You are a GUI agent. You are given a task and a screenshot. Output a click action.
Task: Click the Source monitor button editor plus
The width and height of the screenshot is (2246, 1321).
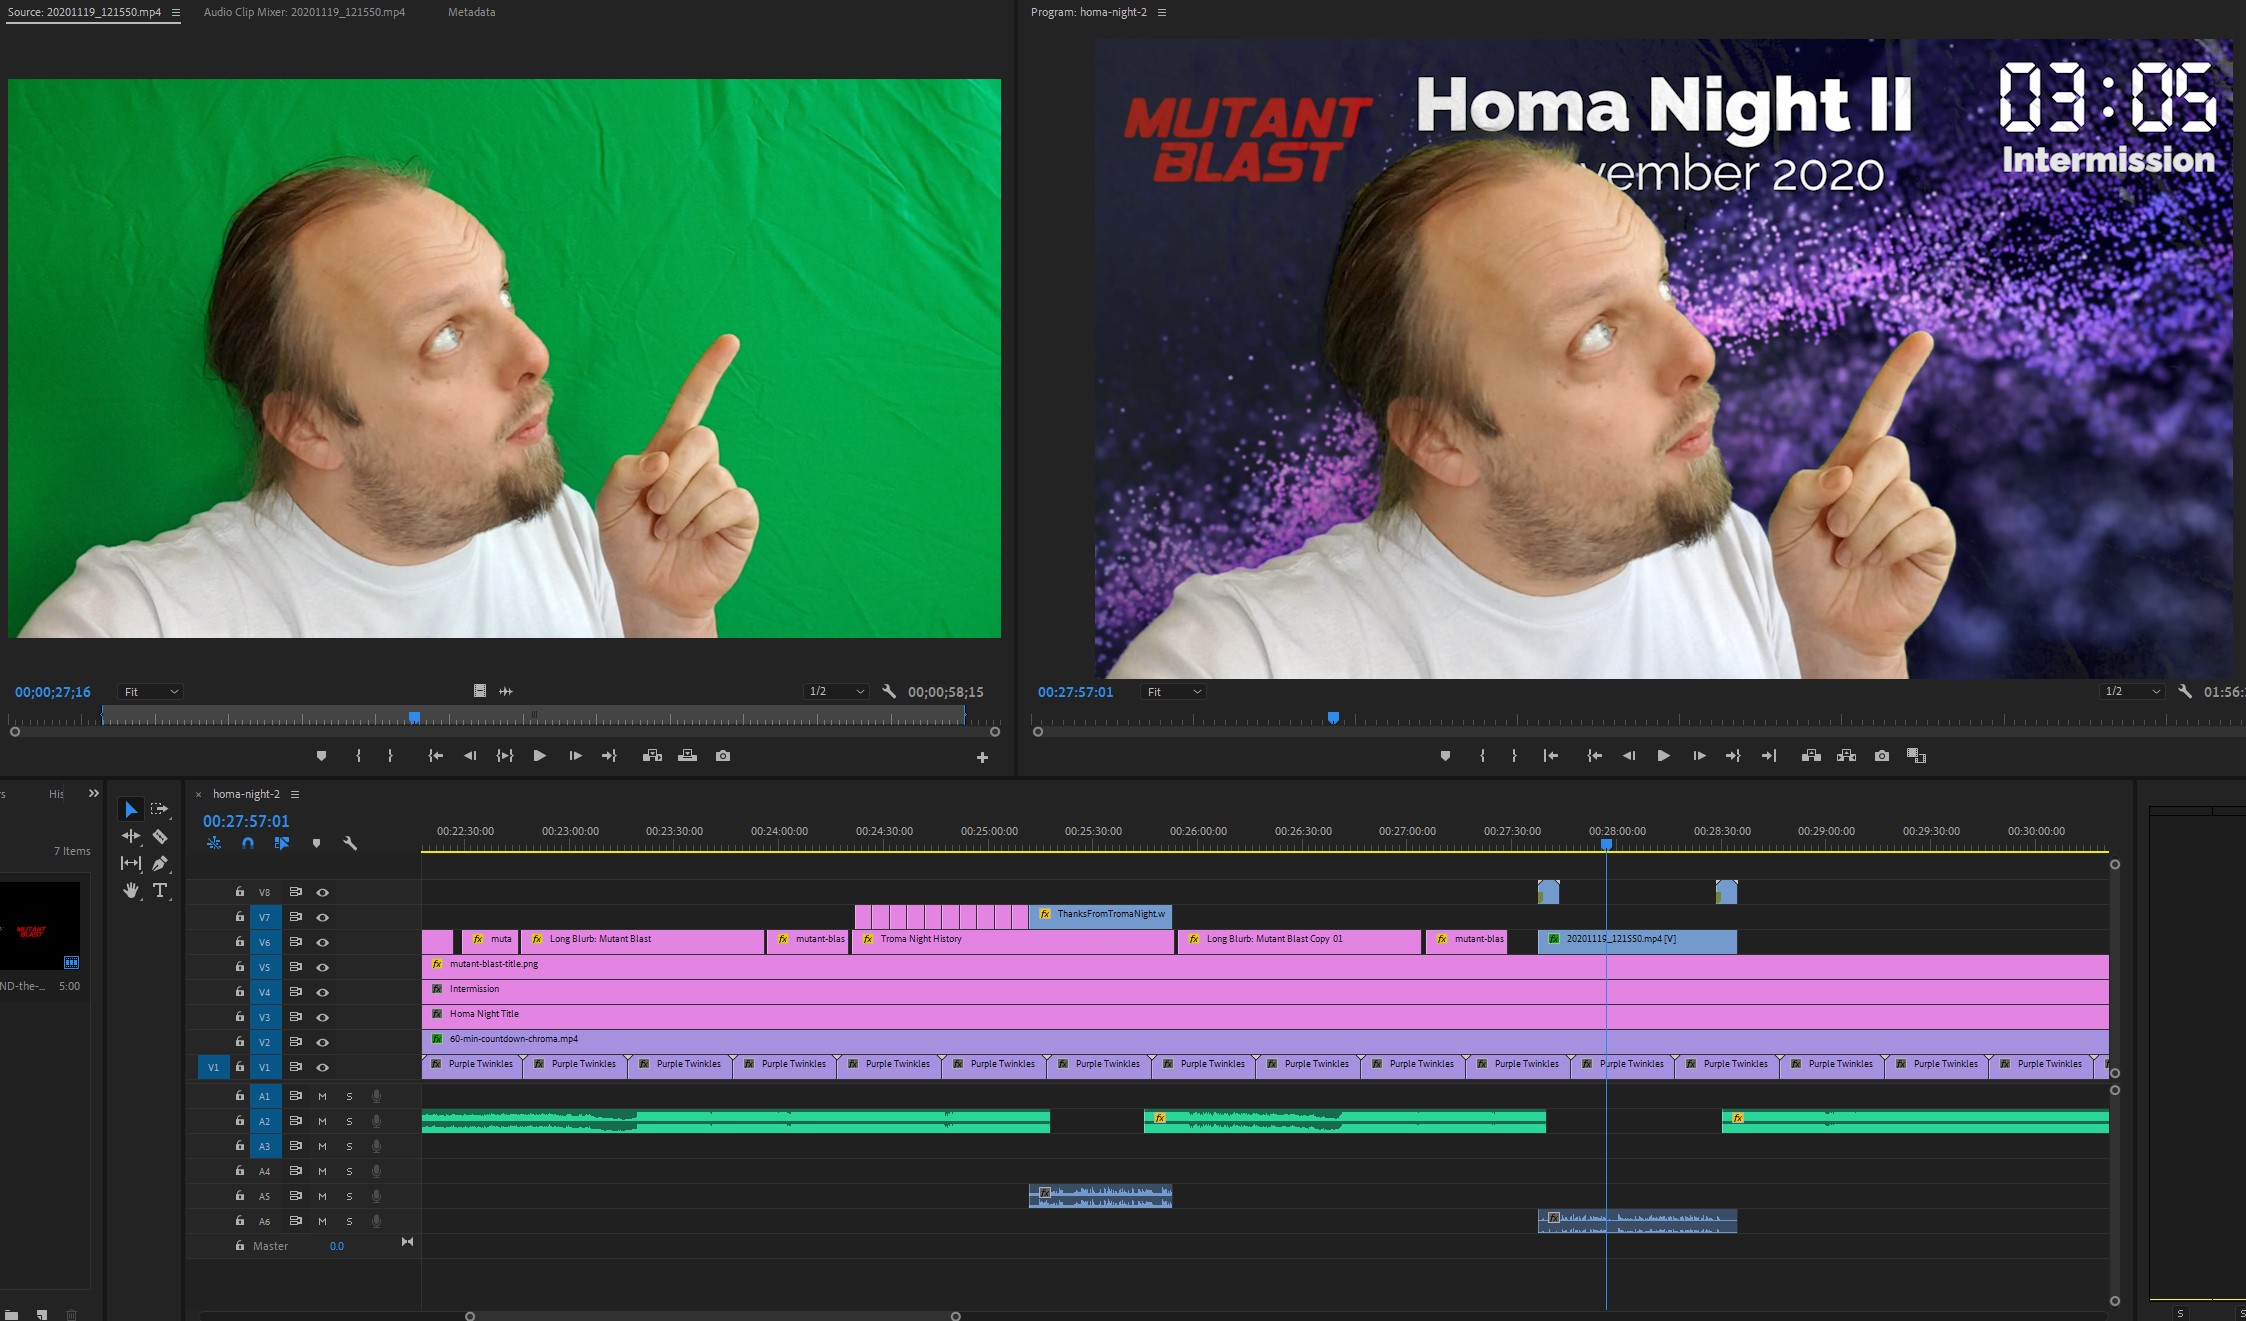(x=982, y=758)
